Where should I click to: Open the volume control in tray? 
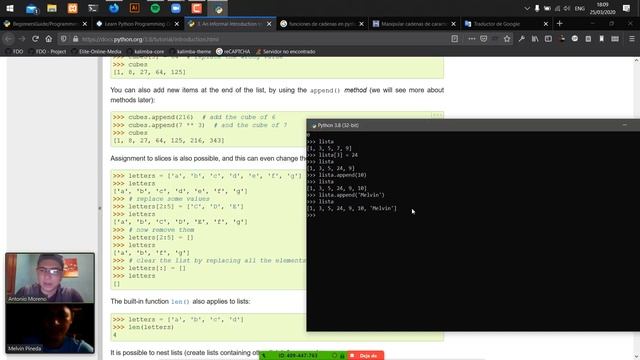(567, 8)
